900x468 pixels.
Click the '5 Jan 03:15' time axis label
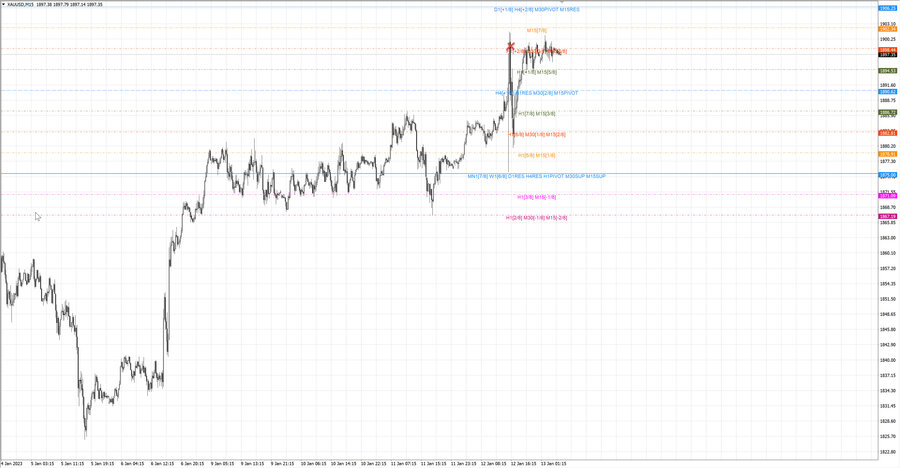point(42,463)
